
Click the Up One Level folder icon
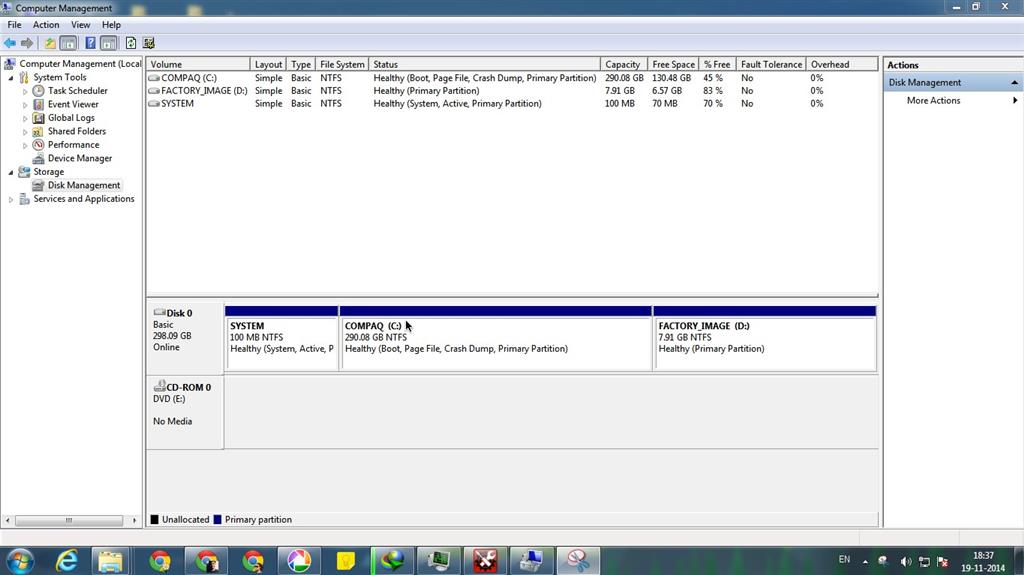point(50,43)
